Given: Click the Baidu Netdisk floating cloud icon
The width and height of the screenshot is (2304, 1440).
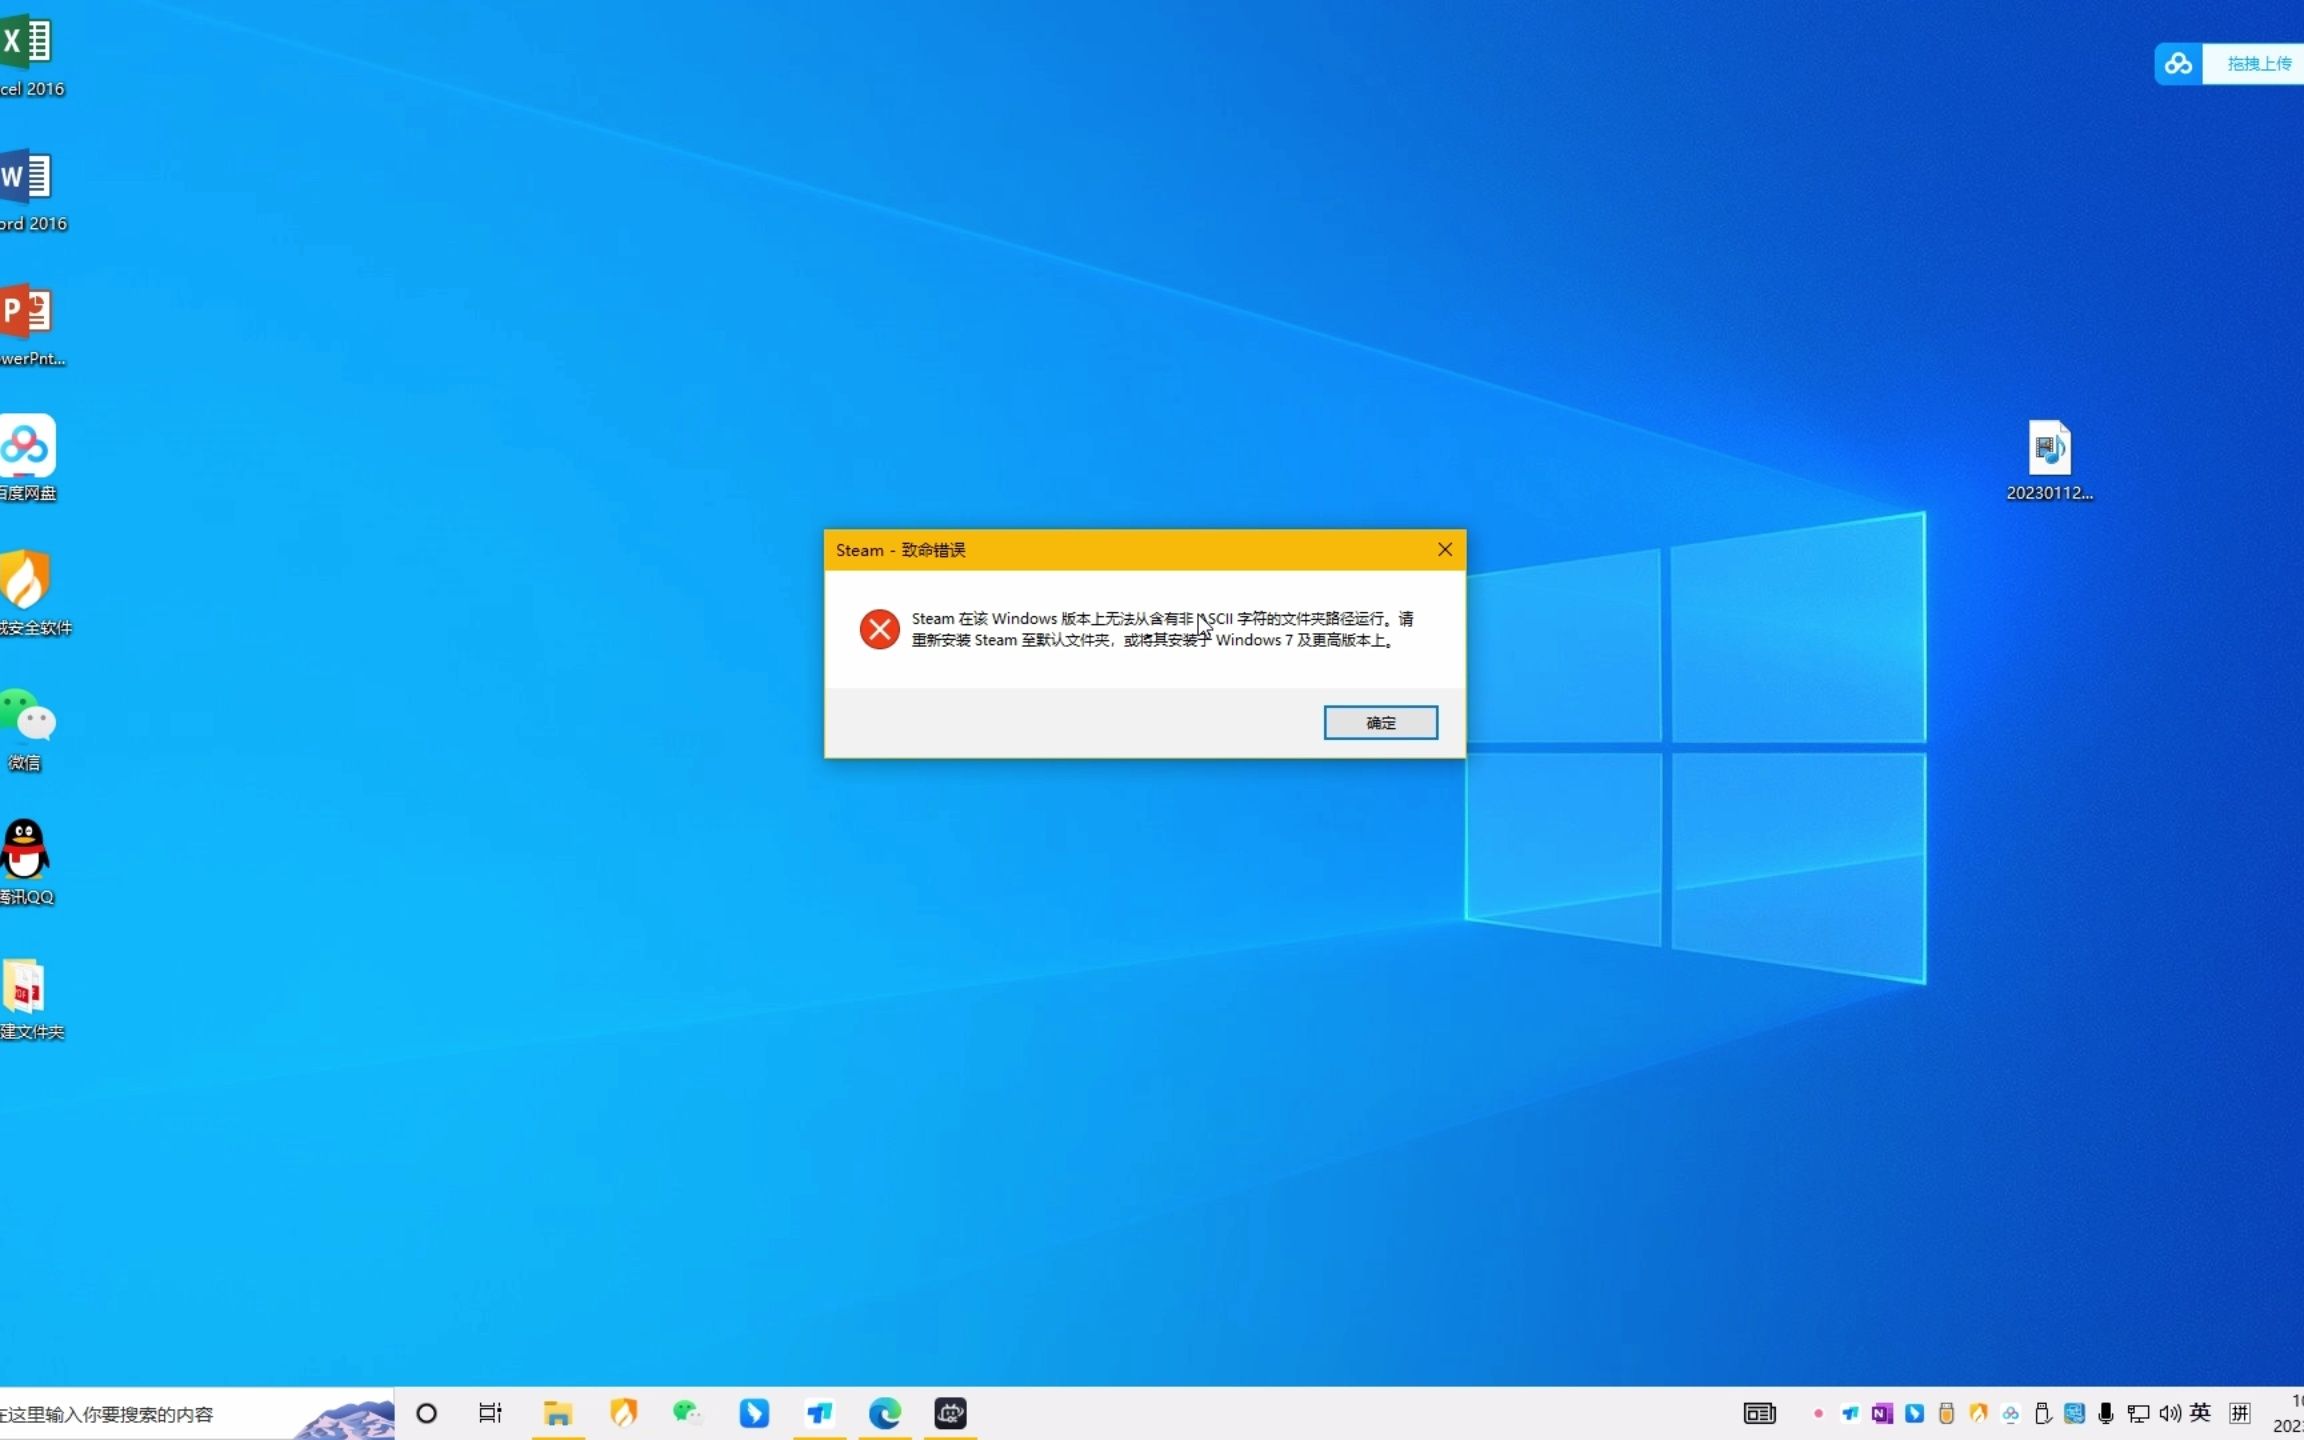Looking at the screenshot, I should [2178, 64].
